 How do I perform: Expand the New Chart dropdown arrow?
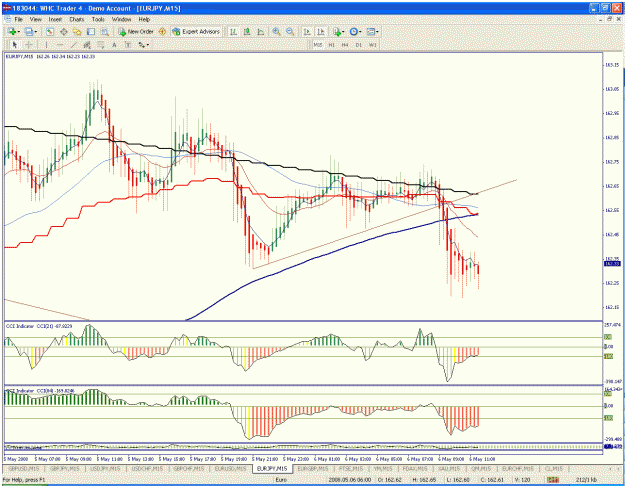pyautogui.click(x=18, y=32)
